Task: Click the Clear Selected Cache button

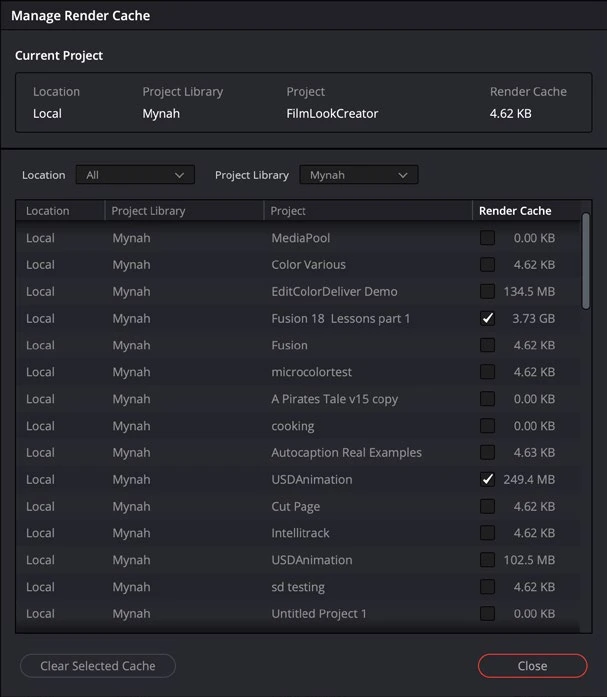Action: [98, 666]
